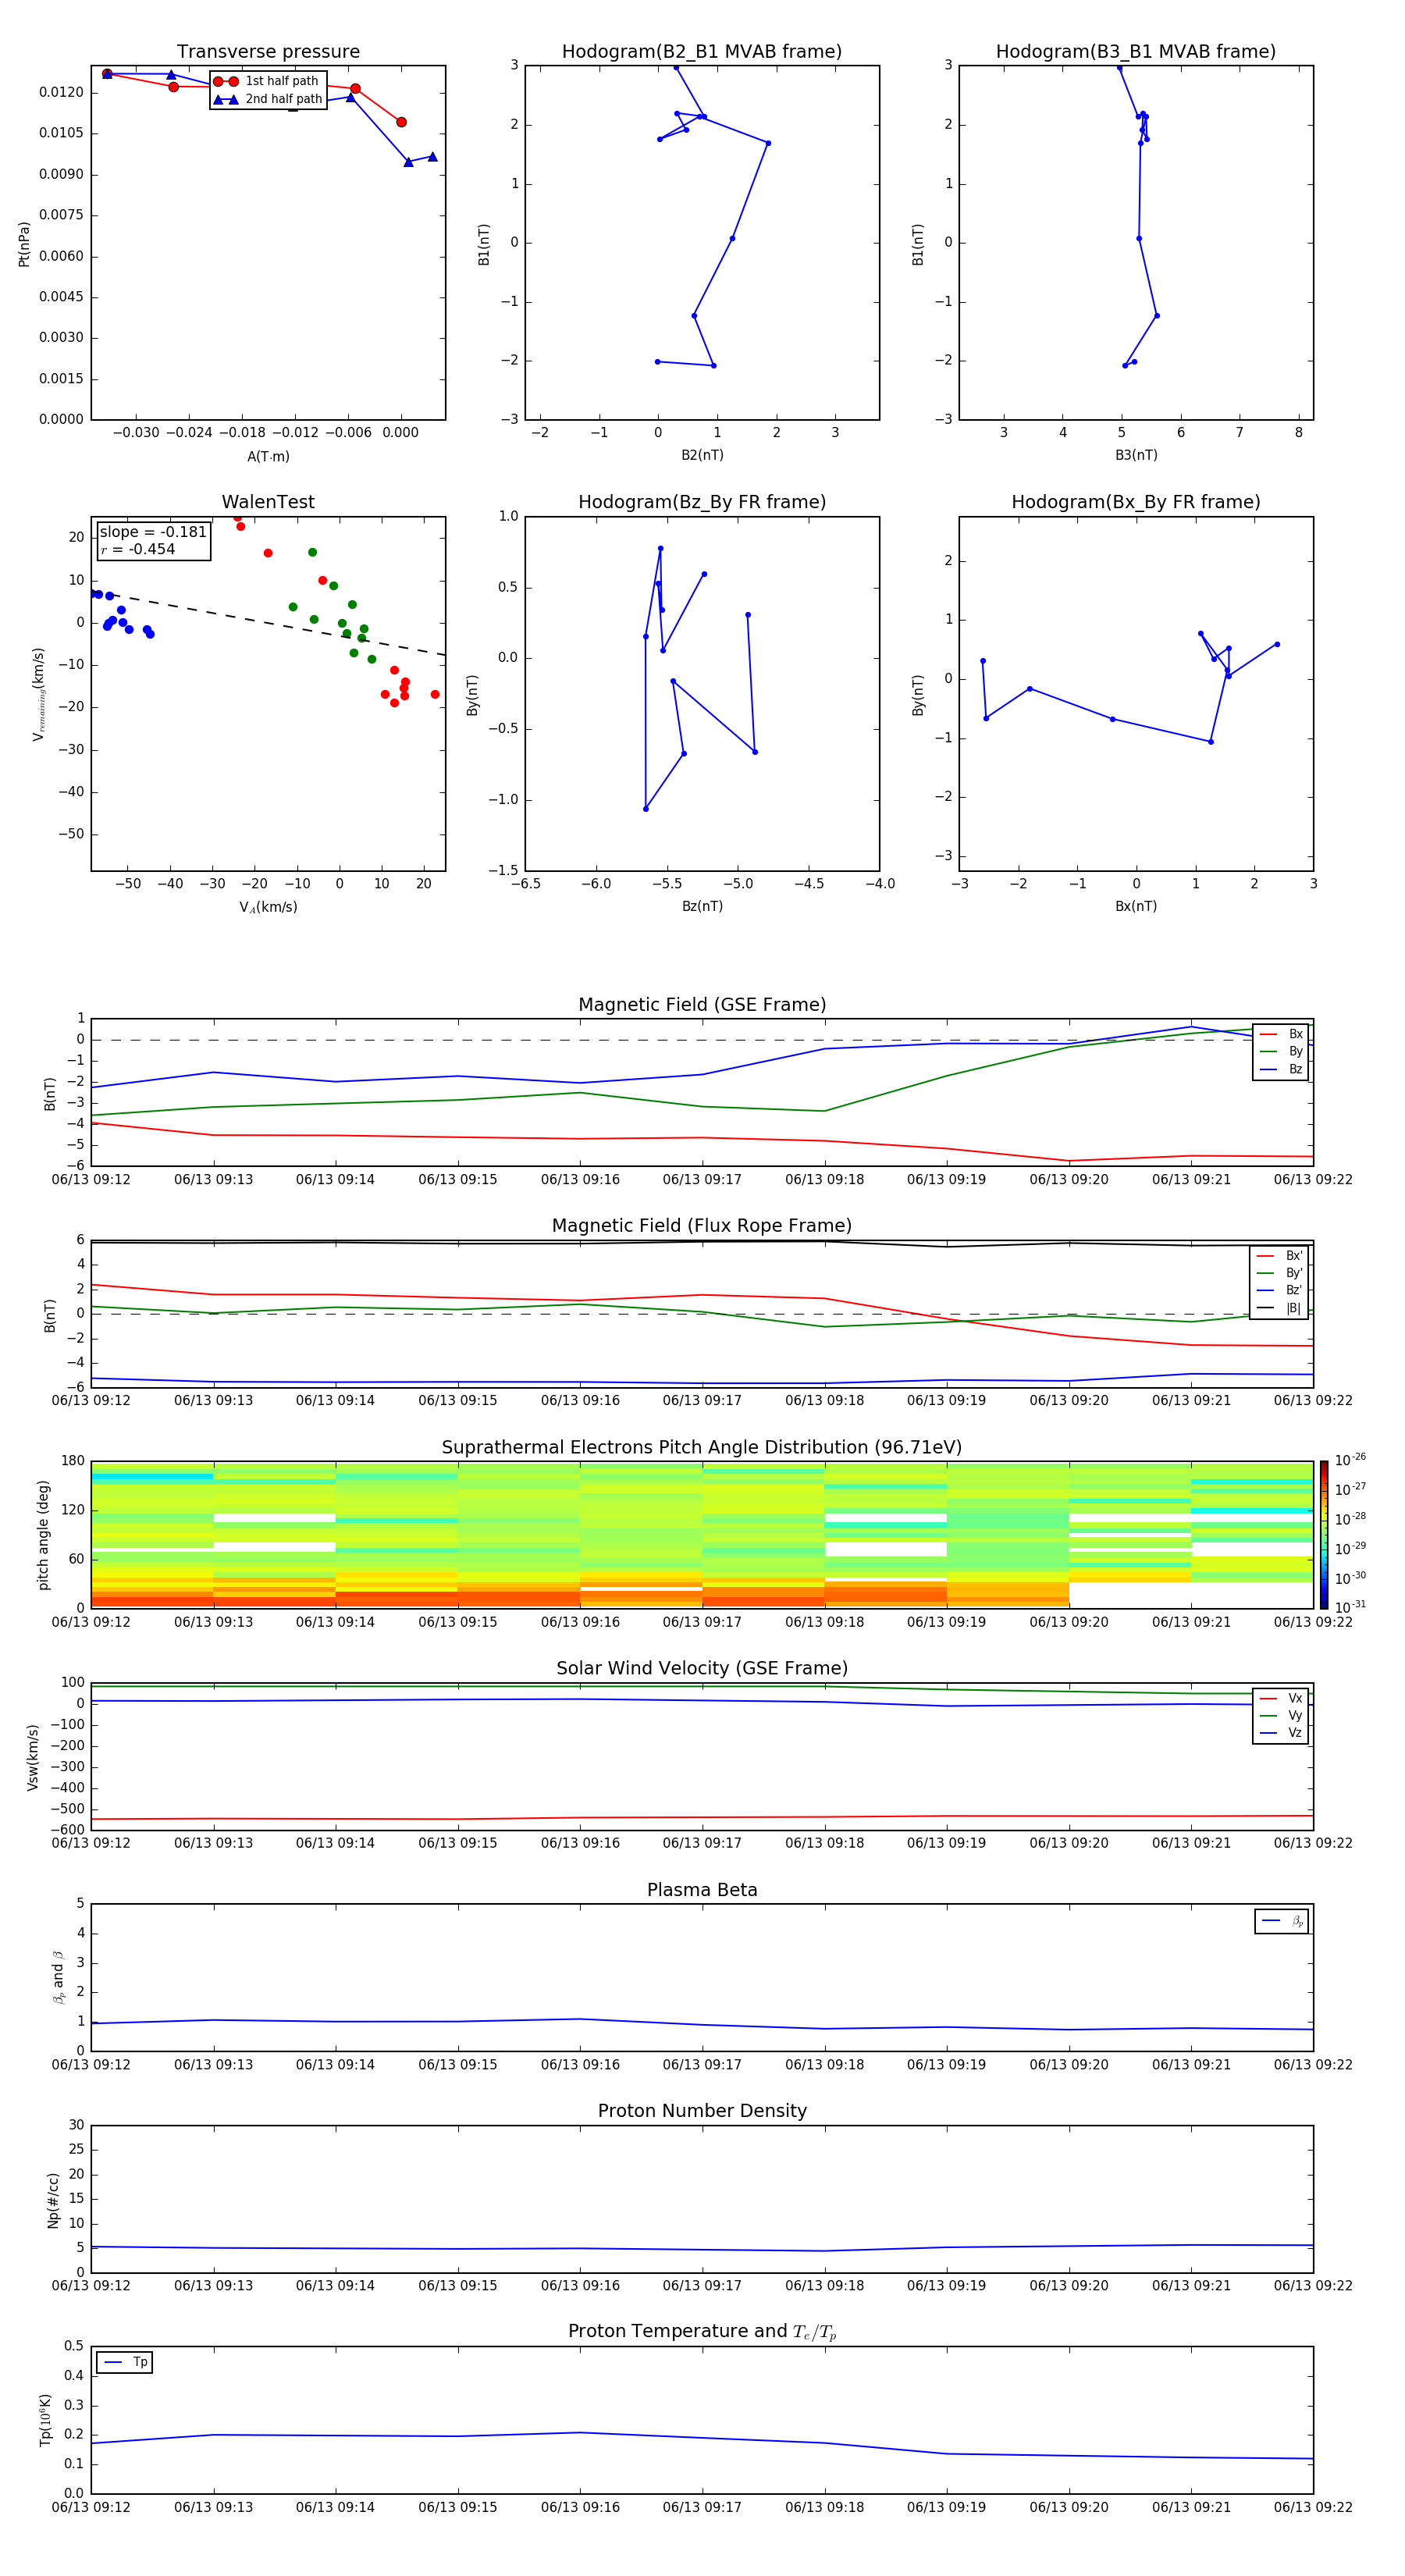Click the "Magnetic Field (GSE Frame)" title
The width and height of the screenshot is (1405, 2576).
[x=702, y=1005]
